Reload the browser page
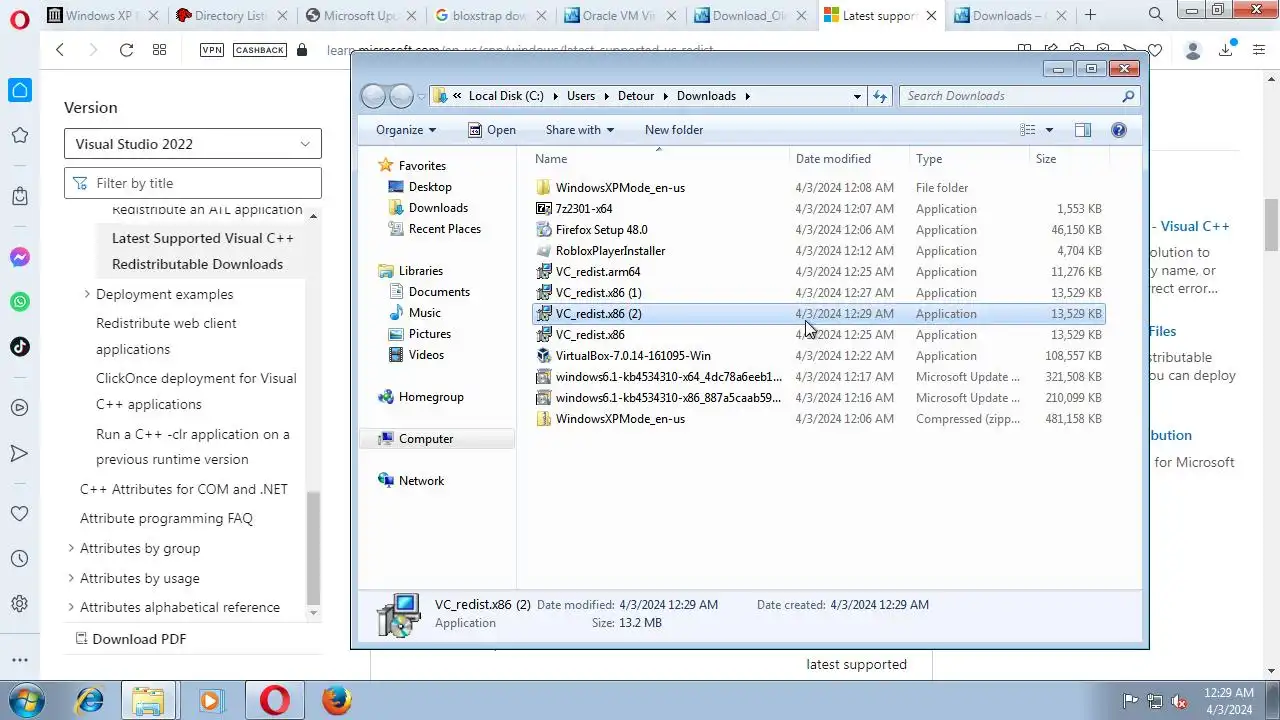The width and height of the screenshot is (1280, 720). tap(126, 50)
